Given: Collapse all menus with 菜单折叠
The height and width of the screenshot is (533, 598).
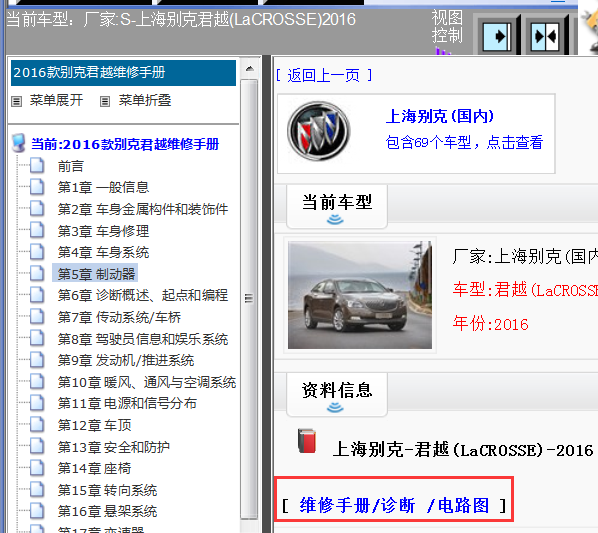Looking at the screenshot, I should tap(145, 101).
